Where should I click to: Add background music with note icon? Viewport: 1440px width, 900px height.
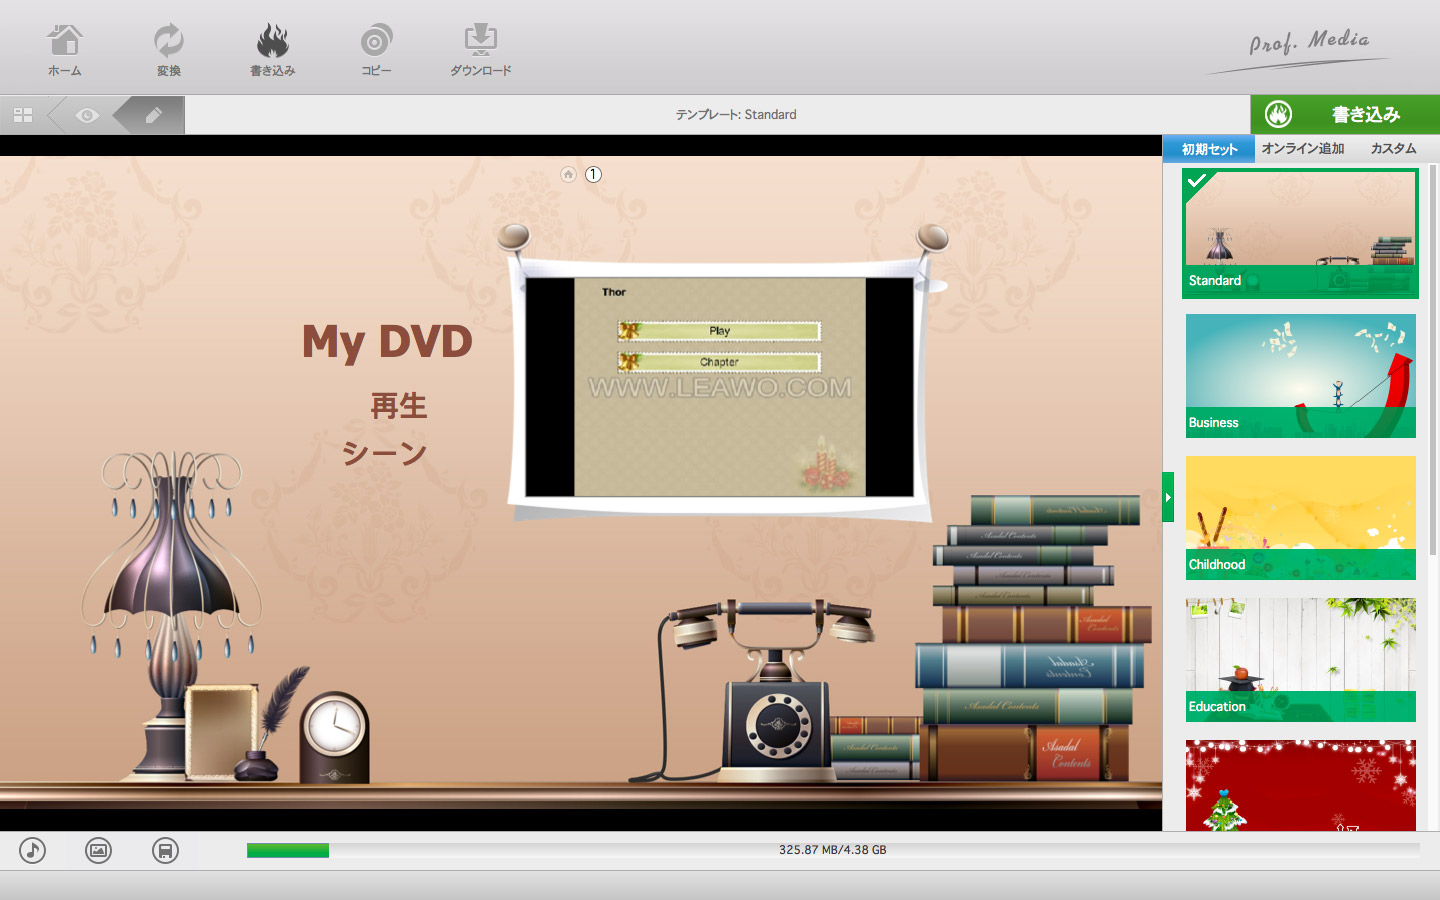pos(33,851)
